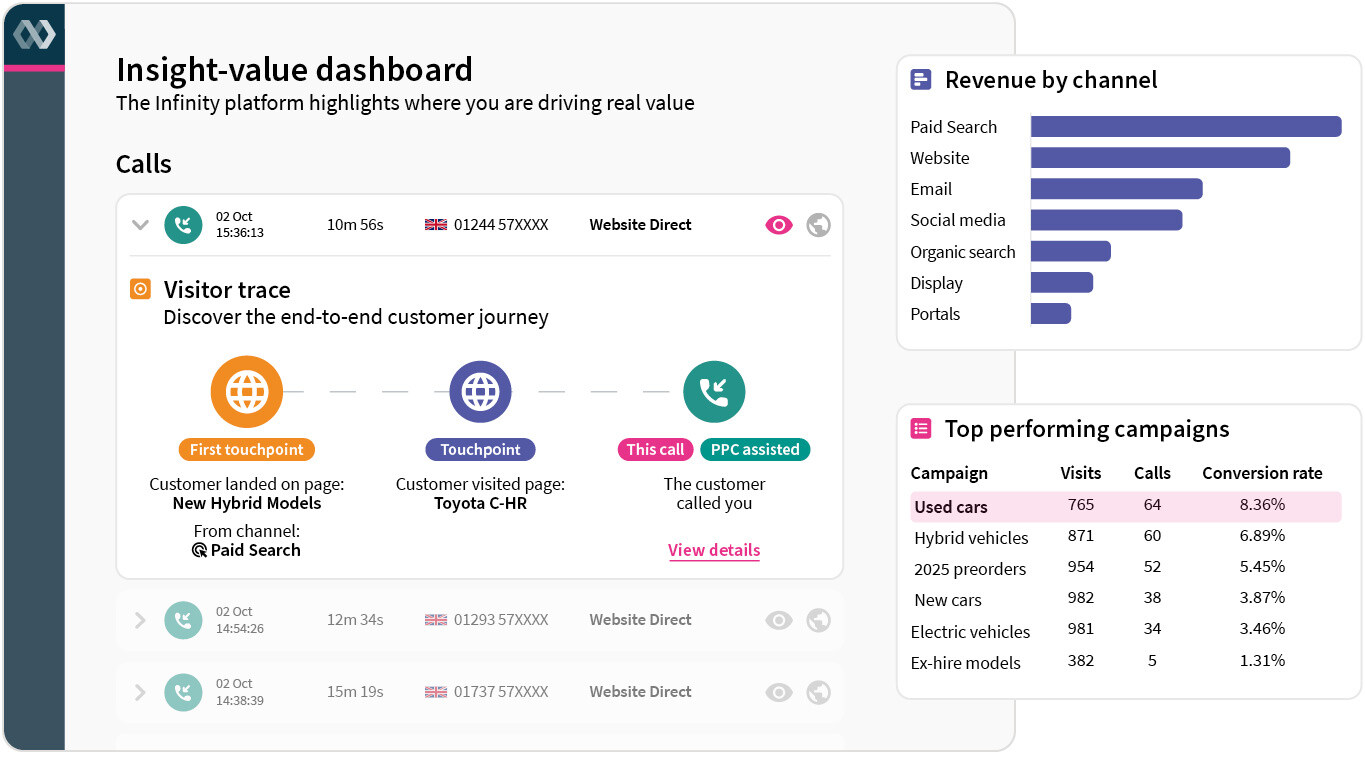1365x758 pixels.
Task: Click the Portals revenue bar
Action: (x=1051, y=313)
